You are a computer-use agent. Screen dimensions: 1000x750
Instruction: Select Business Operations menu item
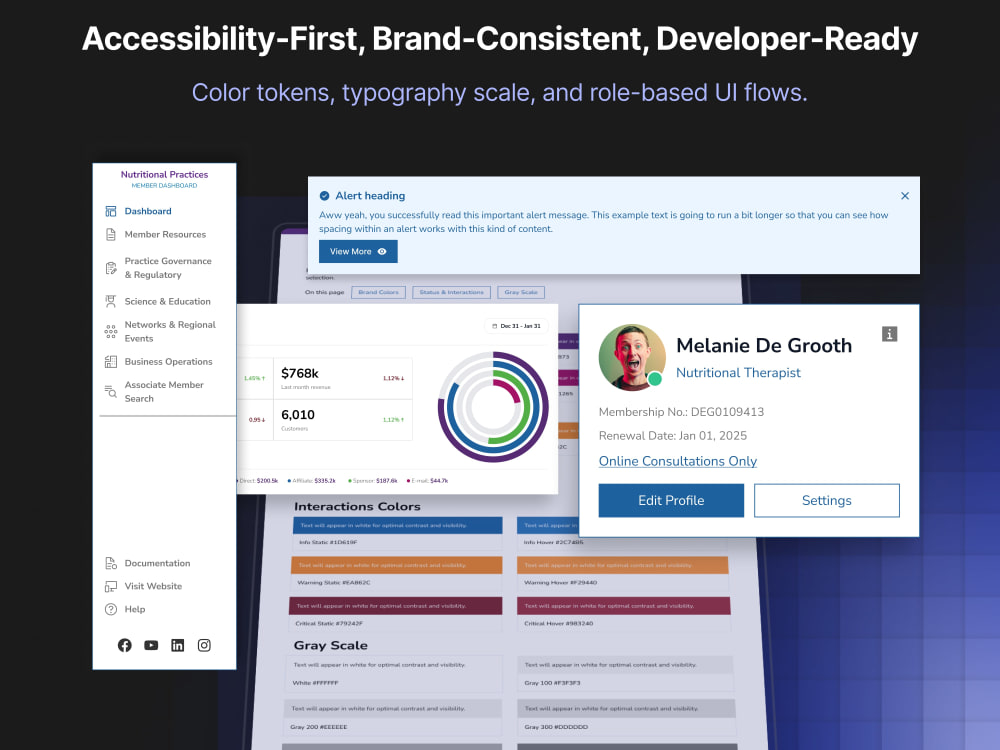pyautogui.click(x=168, y=362)
